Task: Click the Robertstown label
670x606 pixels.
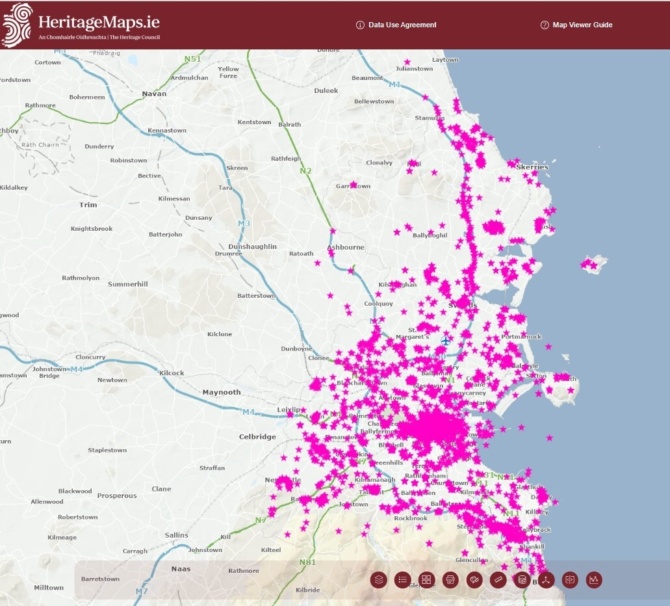Action: click(x=78, y=517)
